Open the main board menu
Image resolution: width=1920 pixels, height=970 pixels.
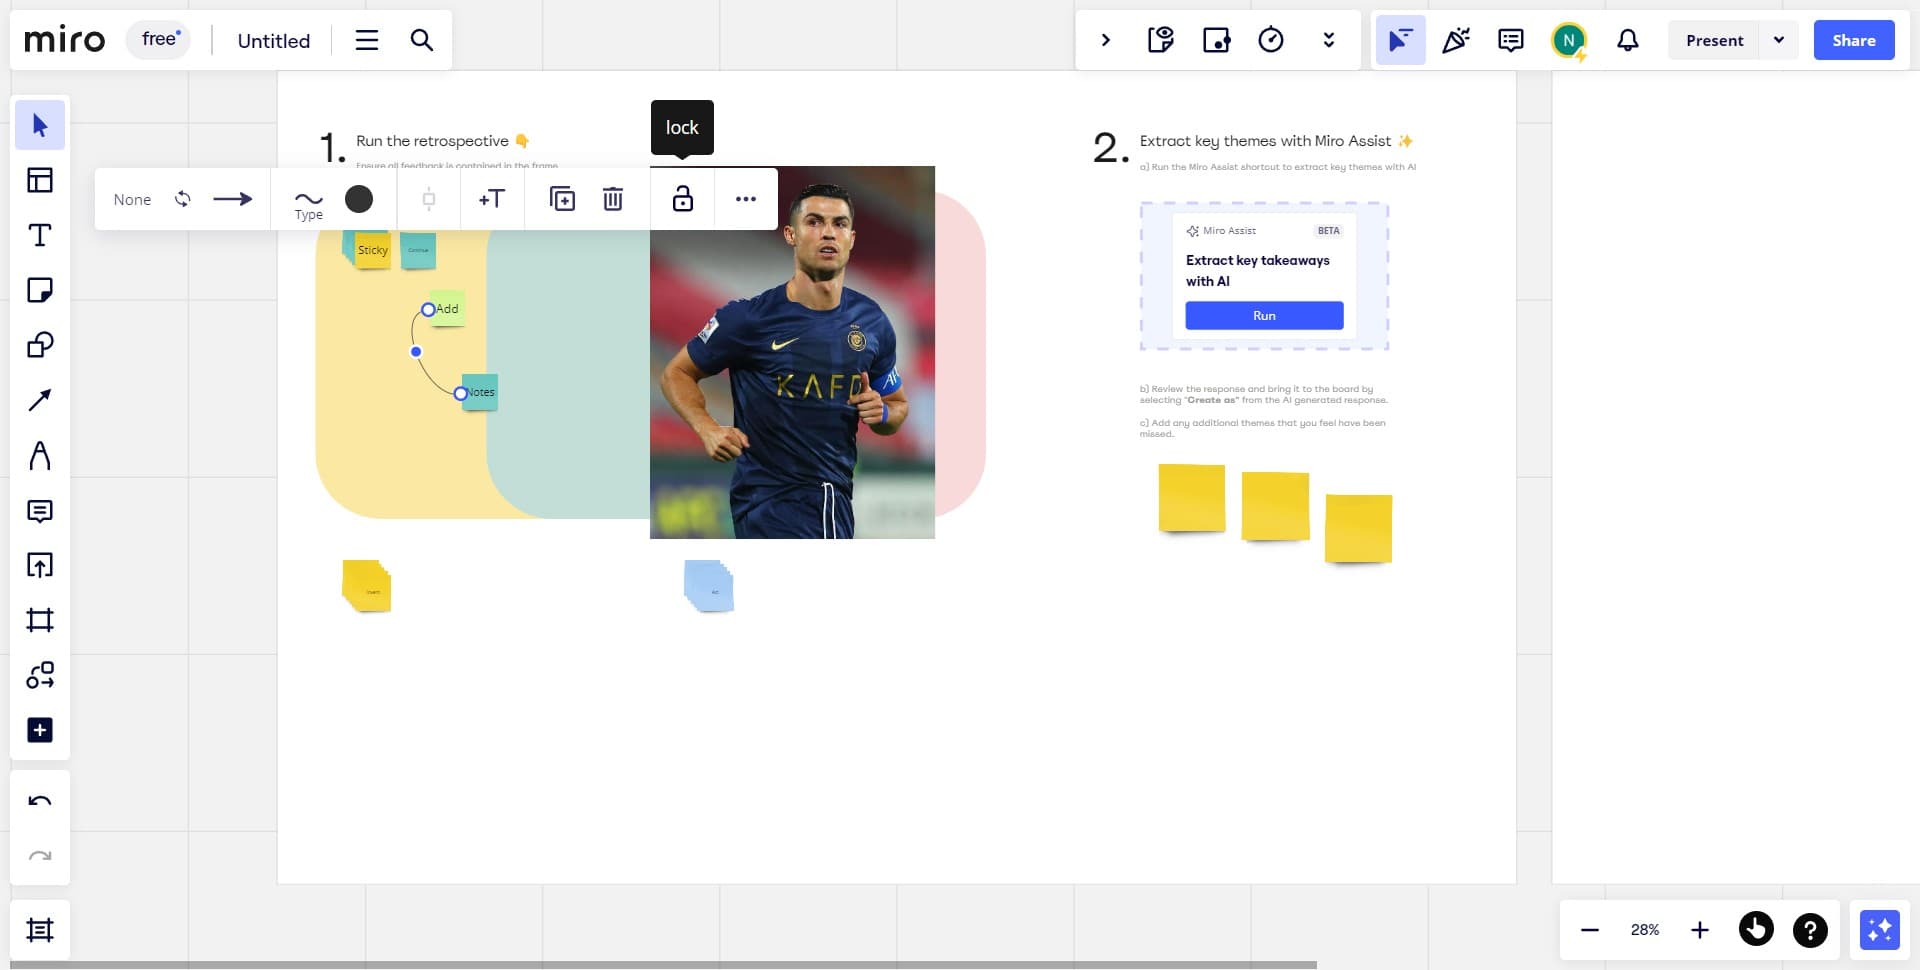tap(366, 40)
